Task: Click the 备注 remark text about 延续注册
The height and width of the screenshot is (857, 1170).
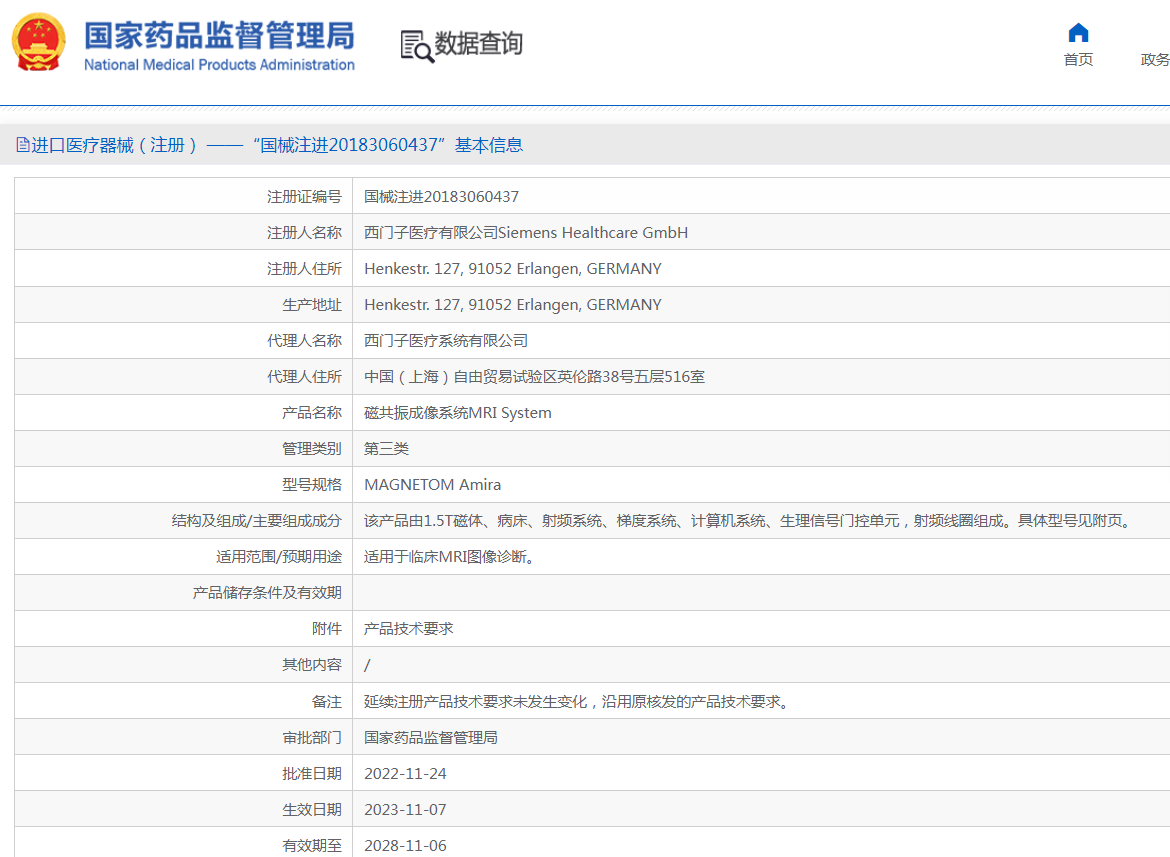Action: pyautogui.click(x=578, y=702)
